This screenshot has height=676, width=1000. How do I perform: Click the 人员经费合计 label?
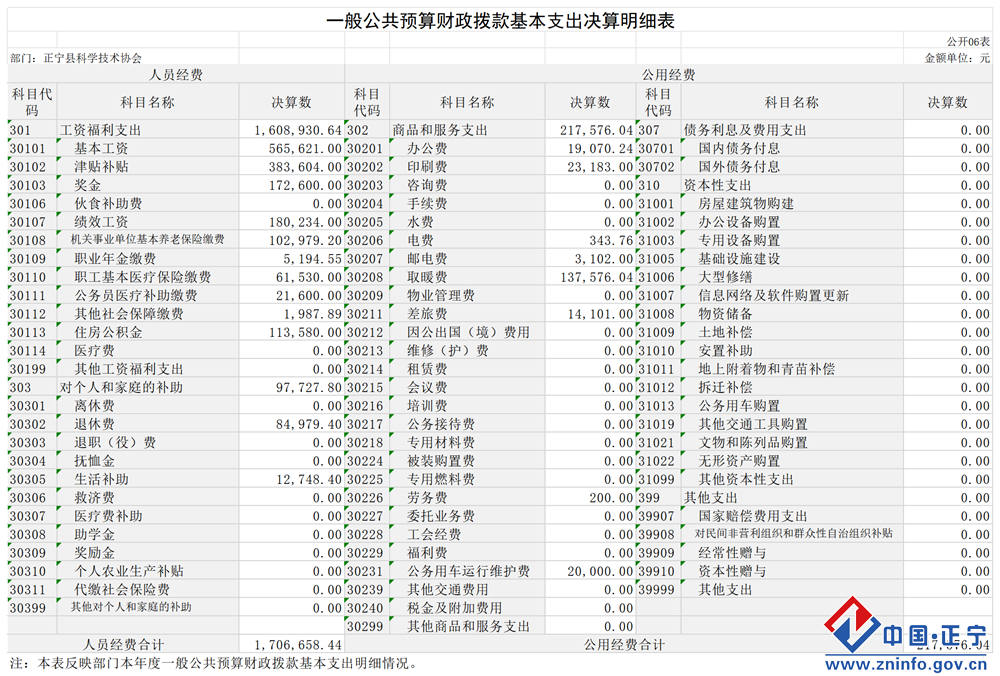pyautogui.click(x=123, y=645)
